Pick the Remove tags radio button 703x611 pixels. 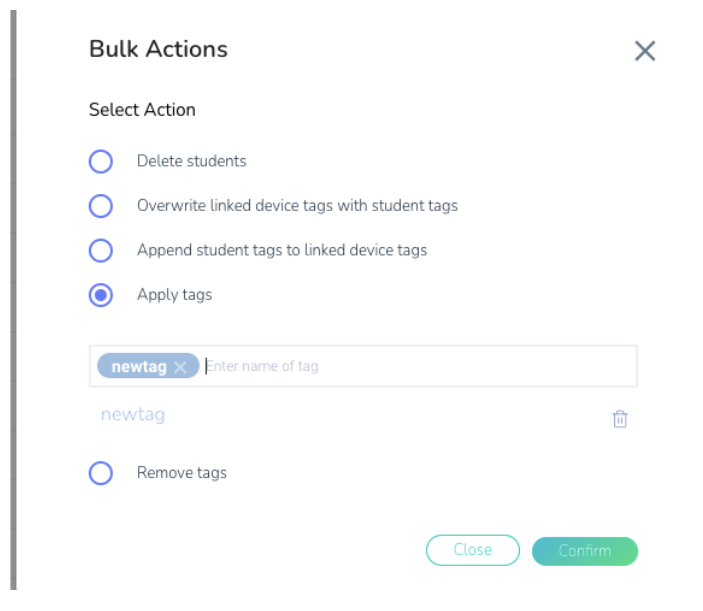(x=100, y=473)
